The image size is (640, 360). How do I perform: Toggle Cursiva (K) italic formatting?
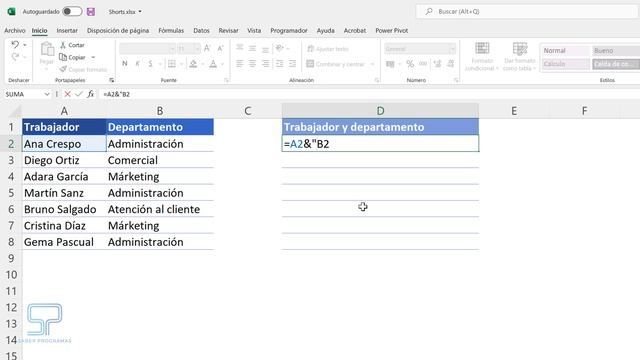coord(138,64)
